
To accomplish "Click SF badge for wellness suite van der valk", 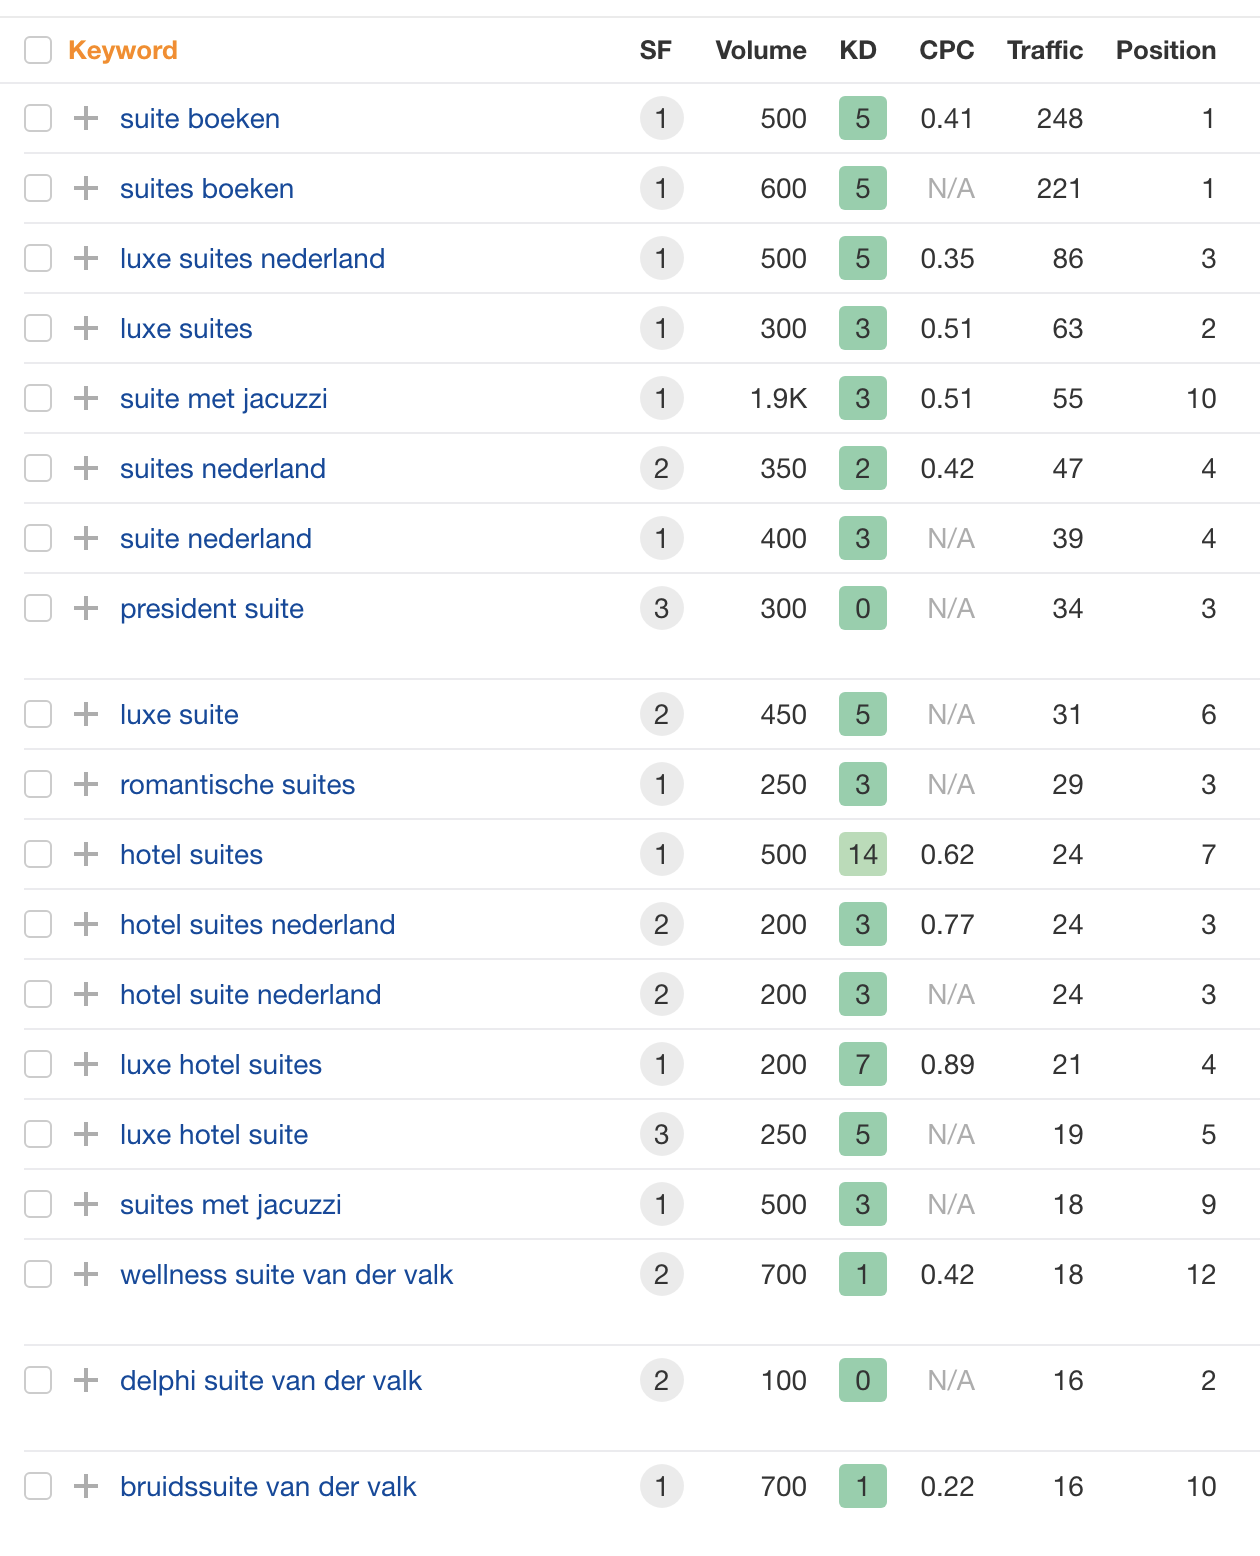I will pos(661,1274).
